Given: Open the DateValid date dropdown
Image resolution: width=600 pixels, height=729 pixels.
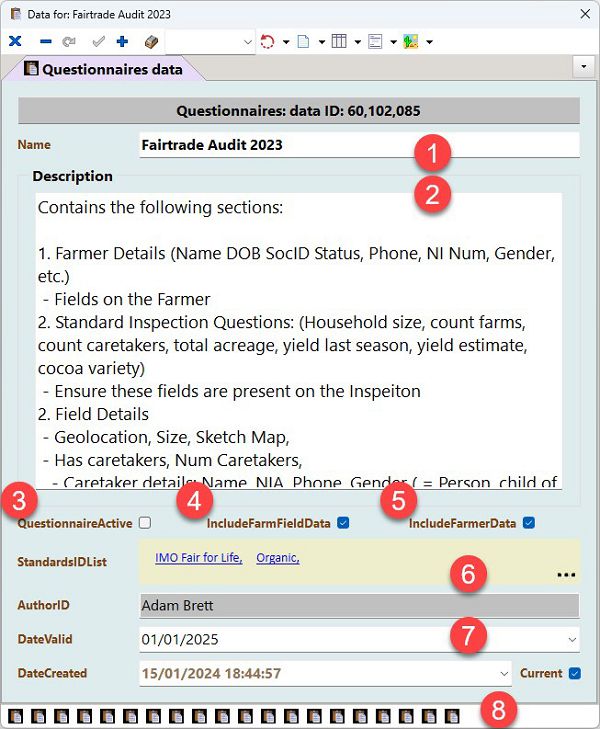Looking at the screenshot, I should coord(572,640).
